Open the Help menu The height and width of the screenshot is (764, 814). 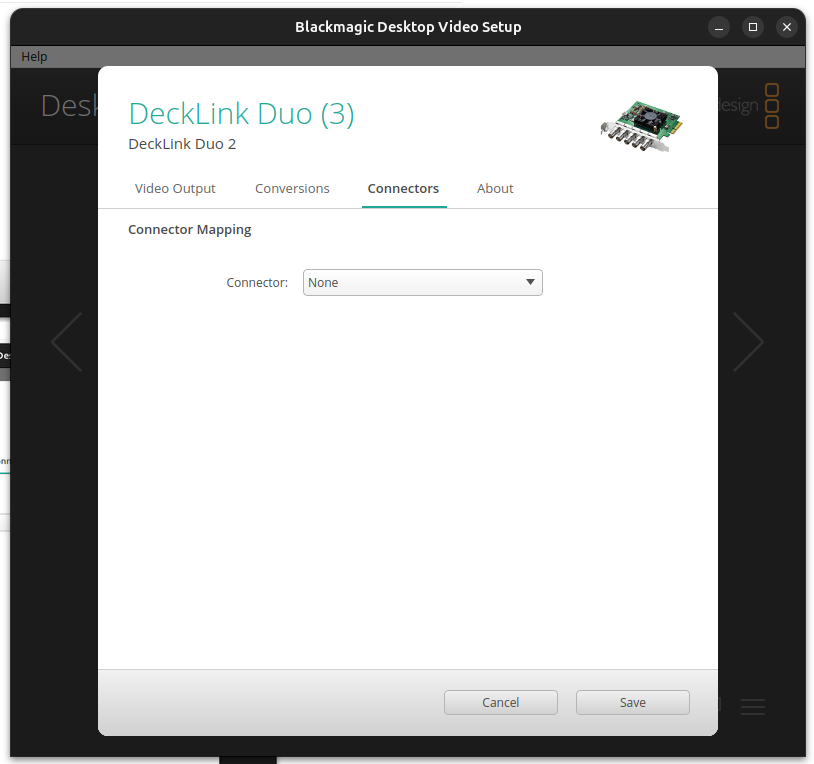click(34, 57)
